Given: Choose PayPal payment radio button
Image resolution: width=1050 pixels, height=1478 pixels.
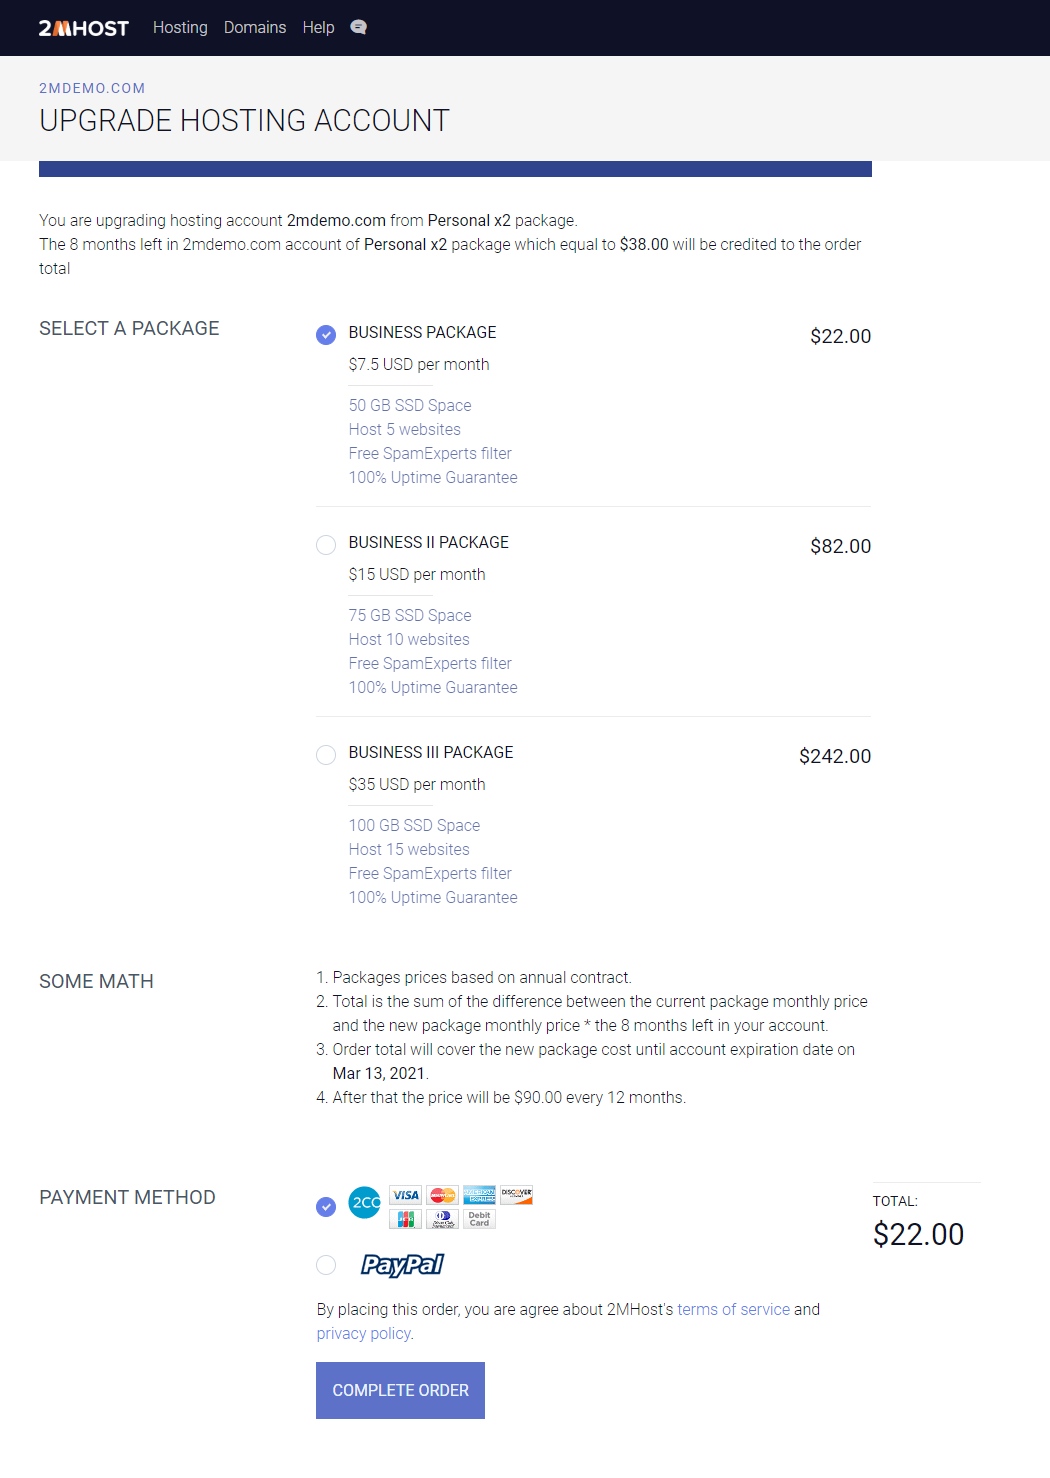Looking at the screenshot, I should coord(326,1265).
